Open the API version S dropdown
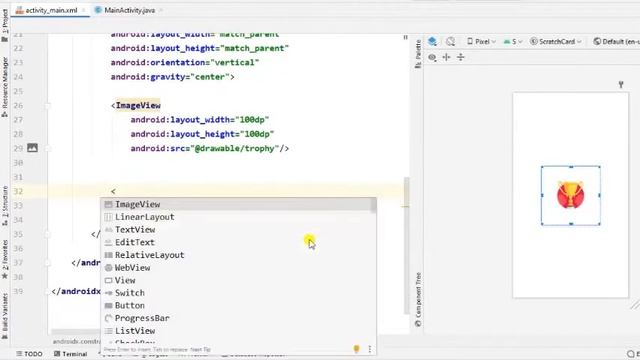640x360 pixels. 513,41
